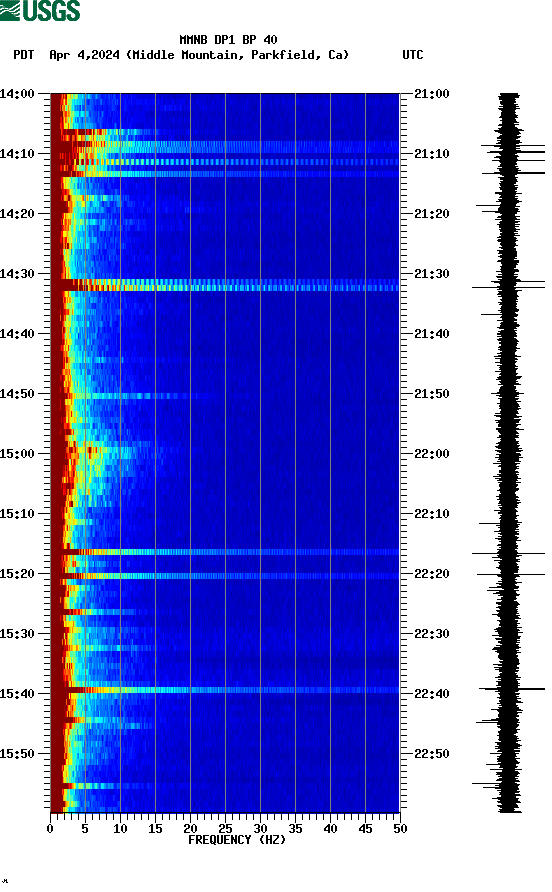This screenshot has height=892, width=552.
Task: Click the '22:30' UTC time label
Action: [x=432, y=634]
